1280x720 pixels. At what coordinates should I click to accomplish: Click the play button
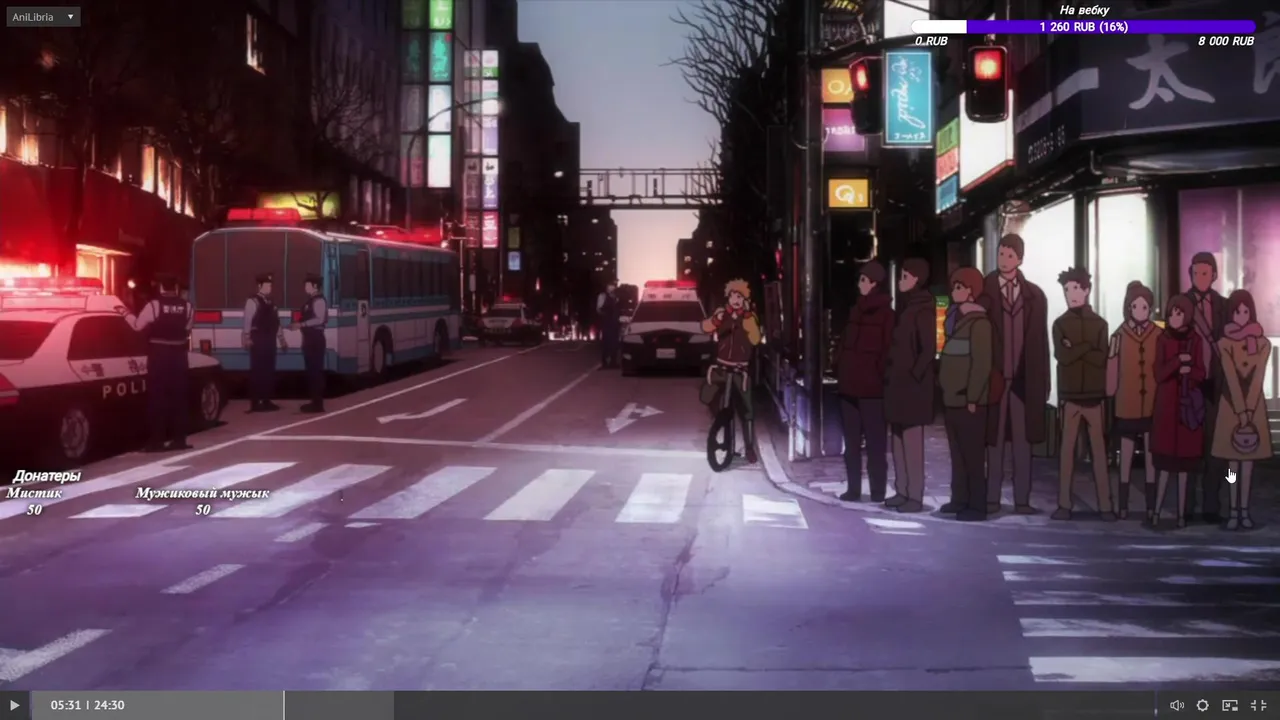click(14, 705)
